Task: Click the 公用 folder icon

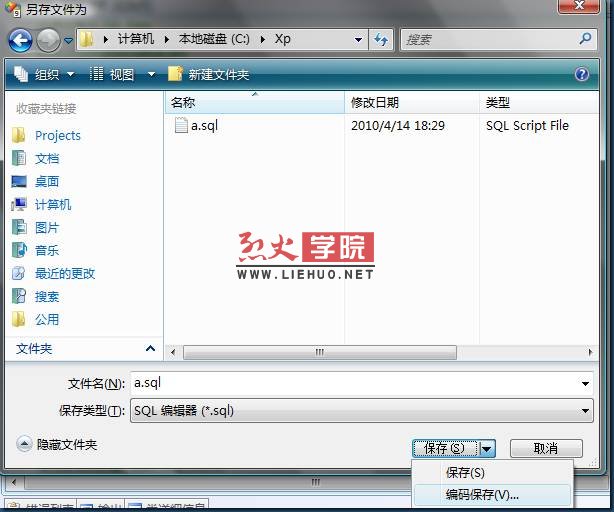Action: tap(18, 319)
